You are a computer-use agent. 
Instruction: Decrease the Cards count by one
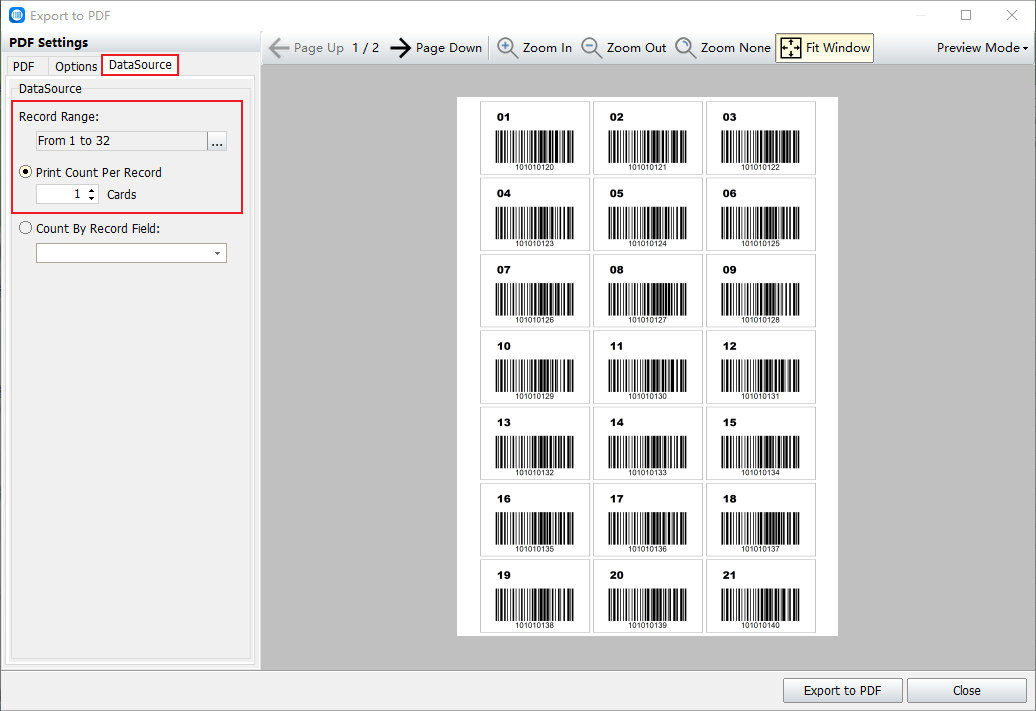(92, 198)
